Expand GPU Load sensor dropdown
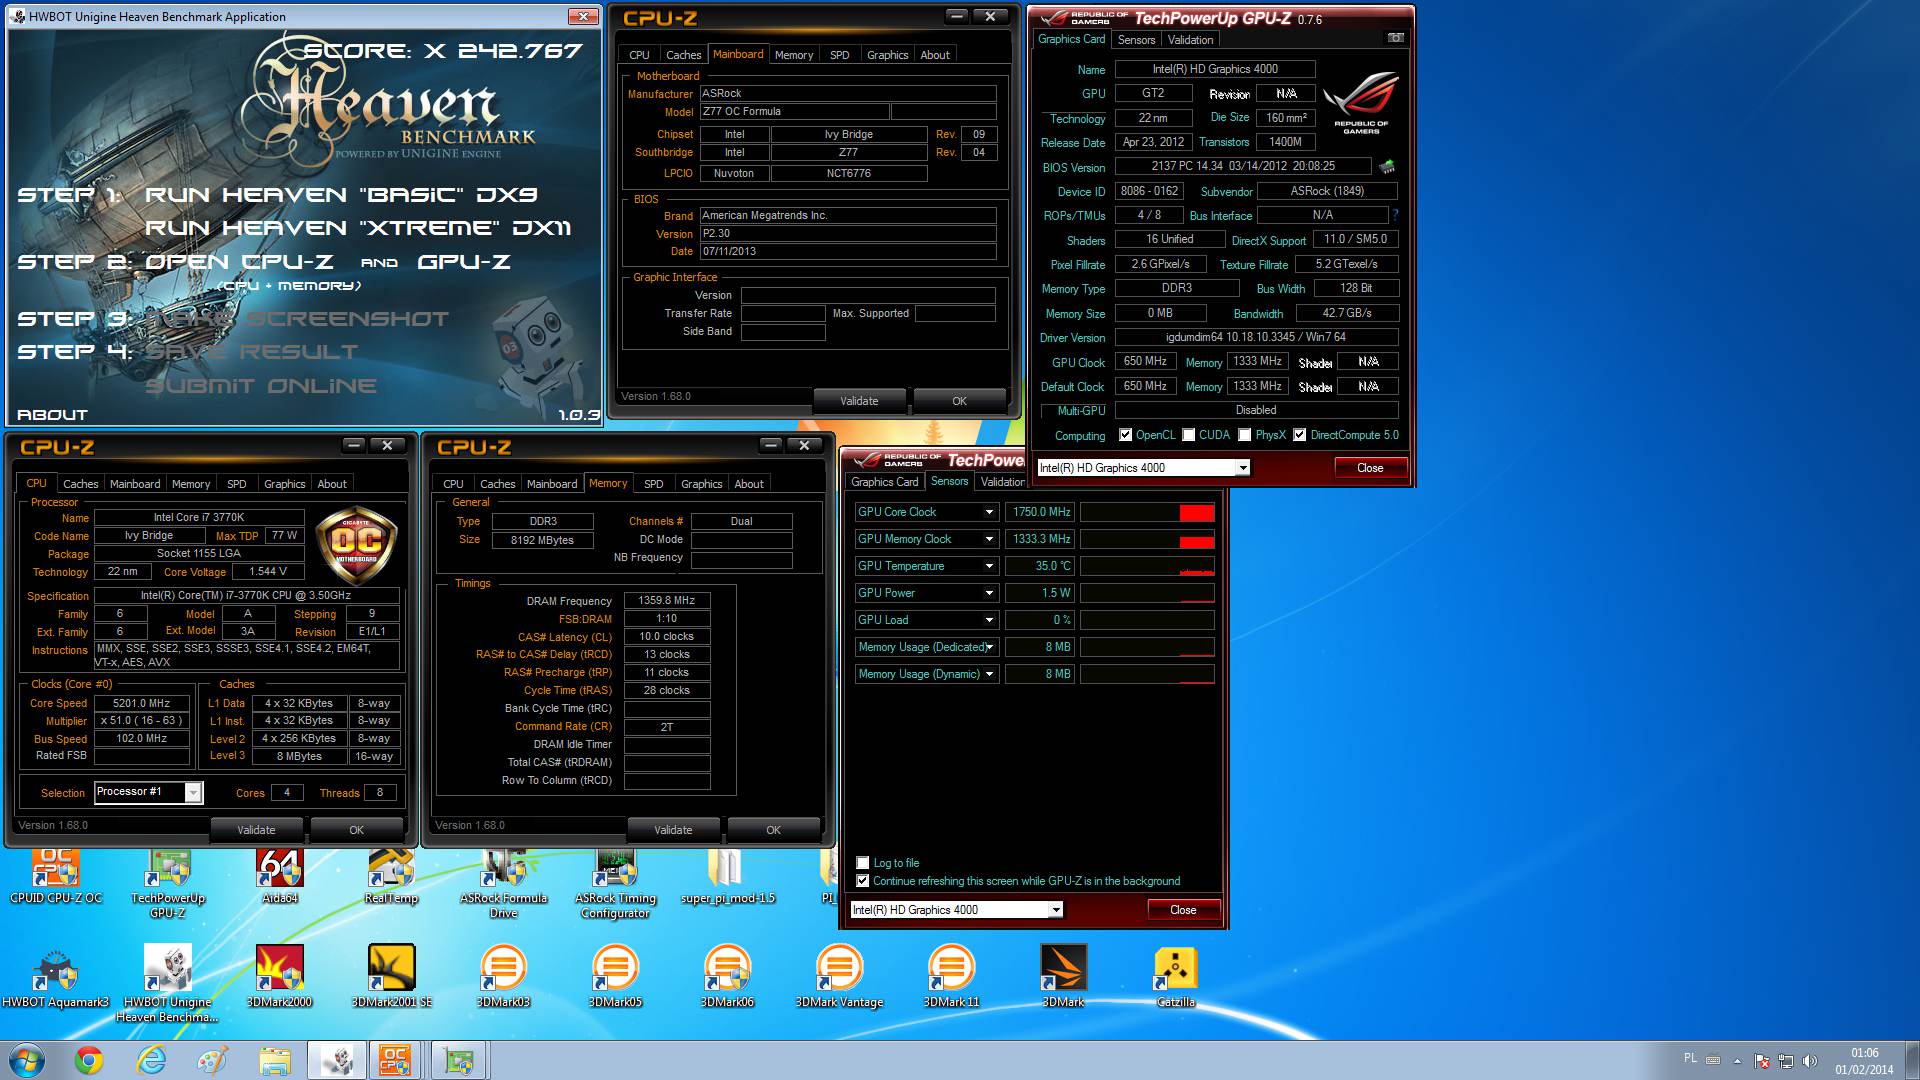Screen dimensions: 1920x1080 [x=989, y=620]
